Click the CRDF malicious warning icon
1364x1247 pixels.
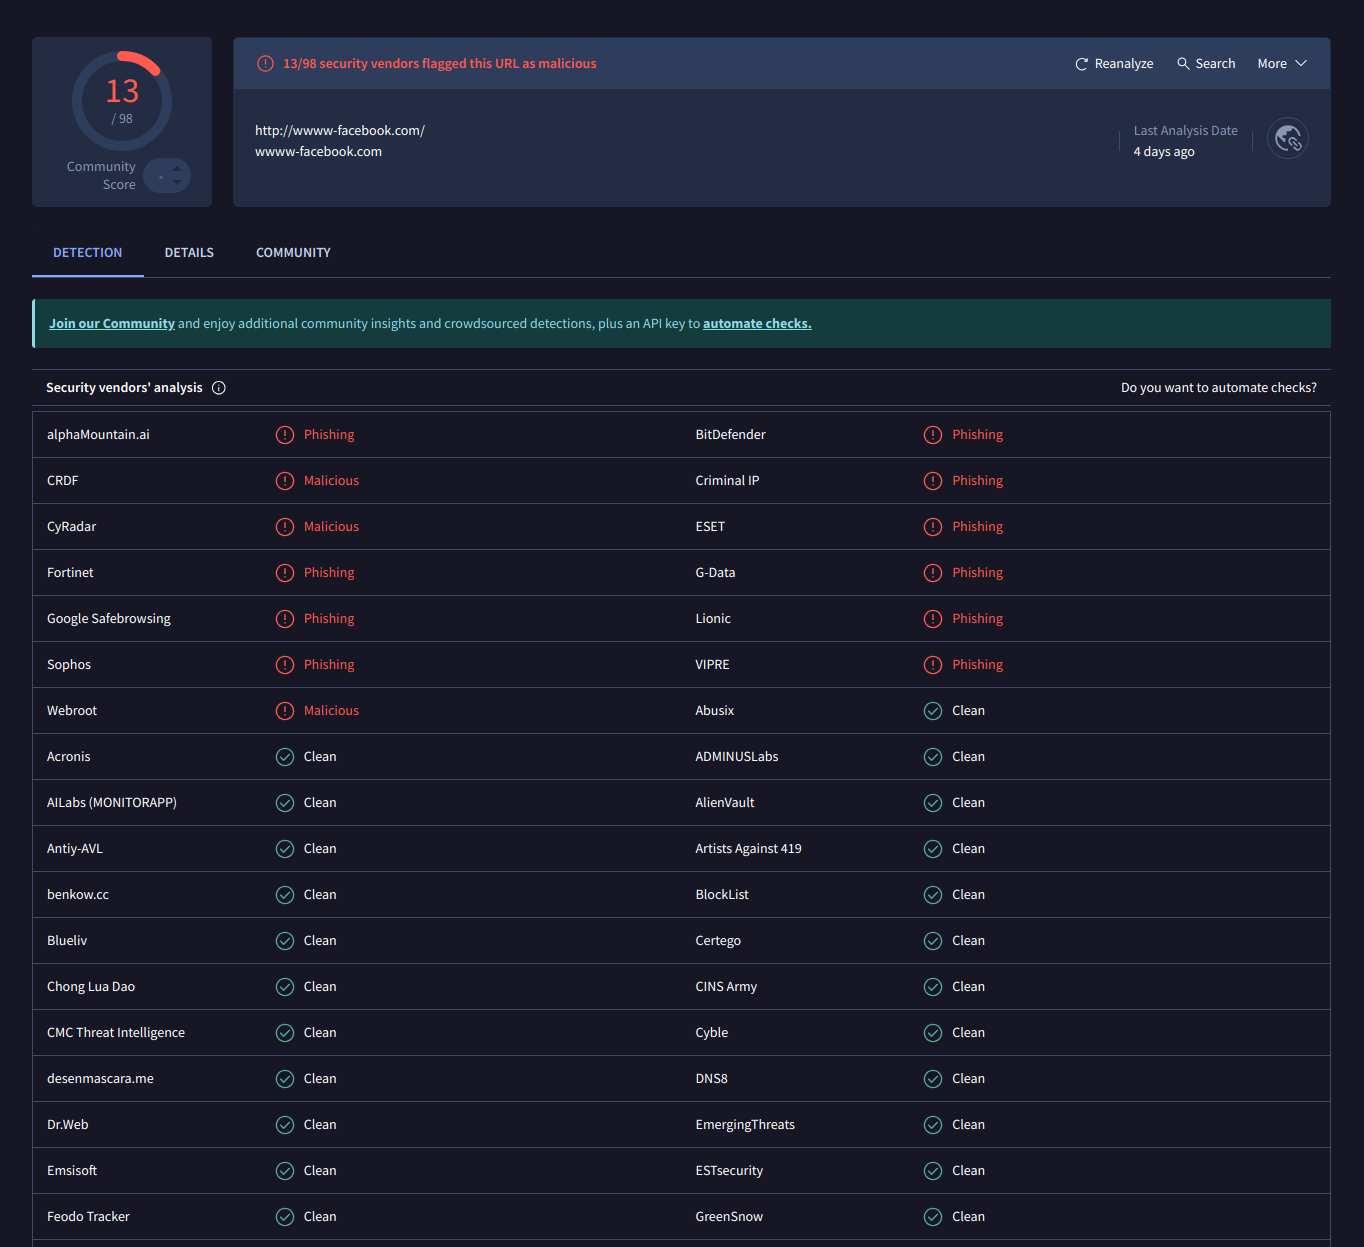[285, 481]
